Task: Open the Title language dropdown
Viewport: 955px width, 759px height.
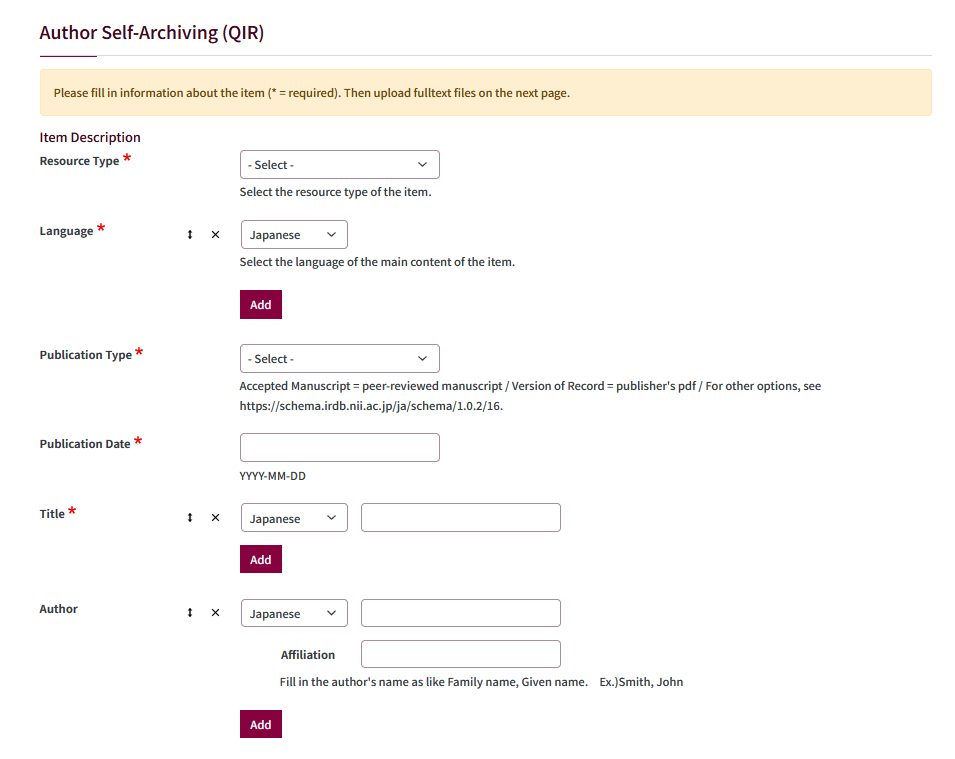Action: [x=294, y=518]
